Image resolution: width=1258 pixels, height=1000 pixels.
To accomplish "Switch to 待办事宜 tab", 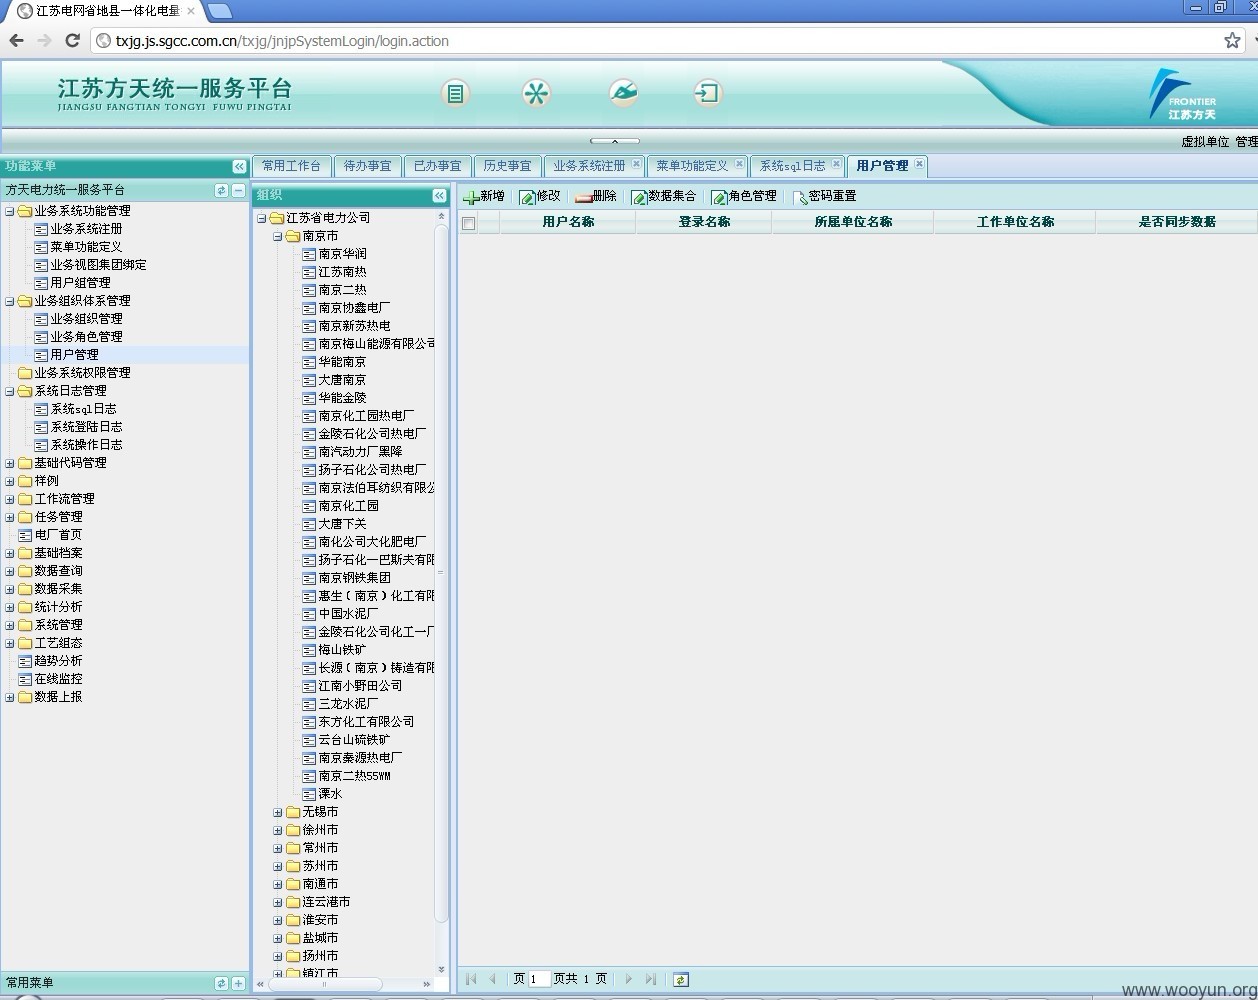I will tap(367, 166).
